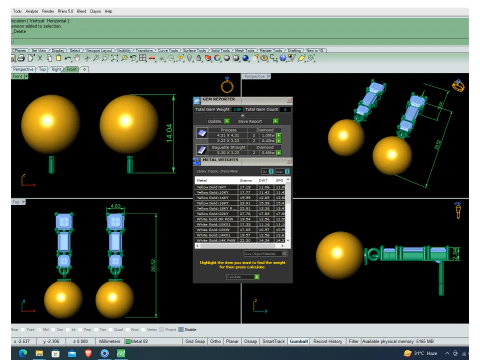Click the Zoom Extents icon
Image resolution: width=480 pixels, height=360 pixels.
tap(114, 58)
